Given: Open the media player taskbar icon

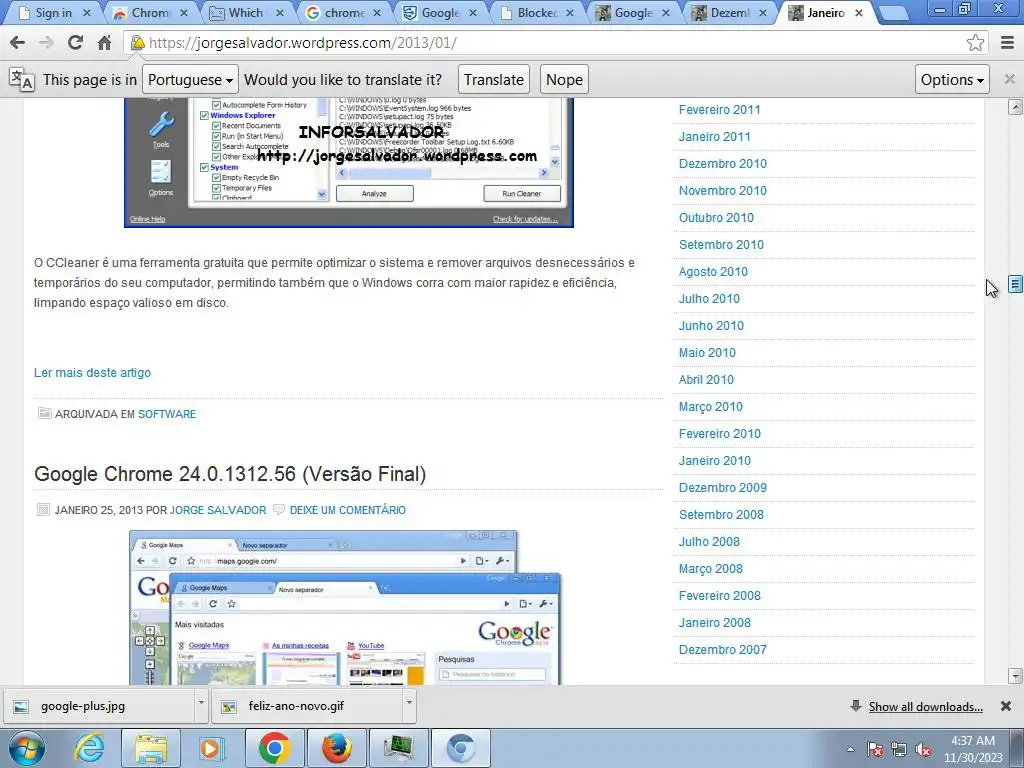Looking at the screenshot, I should [212, 748].
